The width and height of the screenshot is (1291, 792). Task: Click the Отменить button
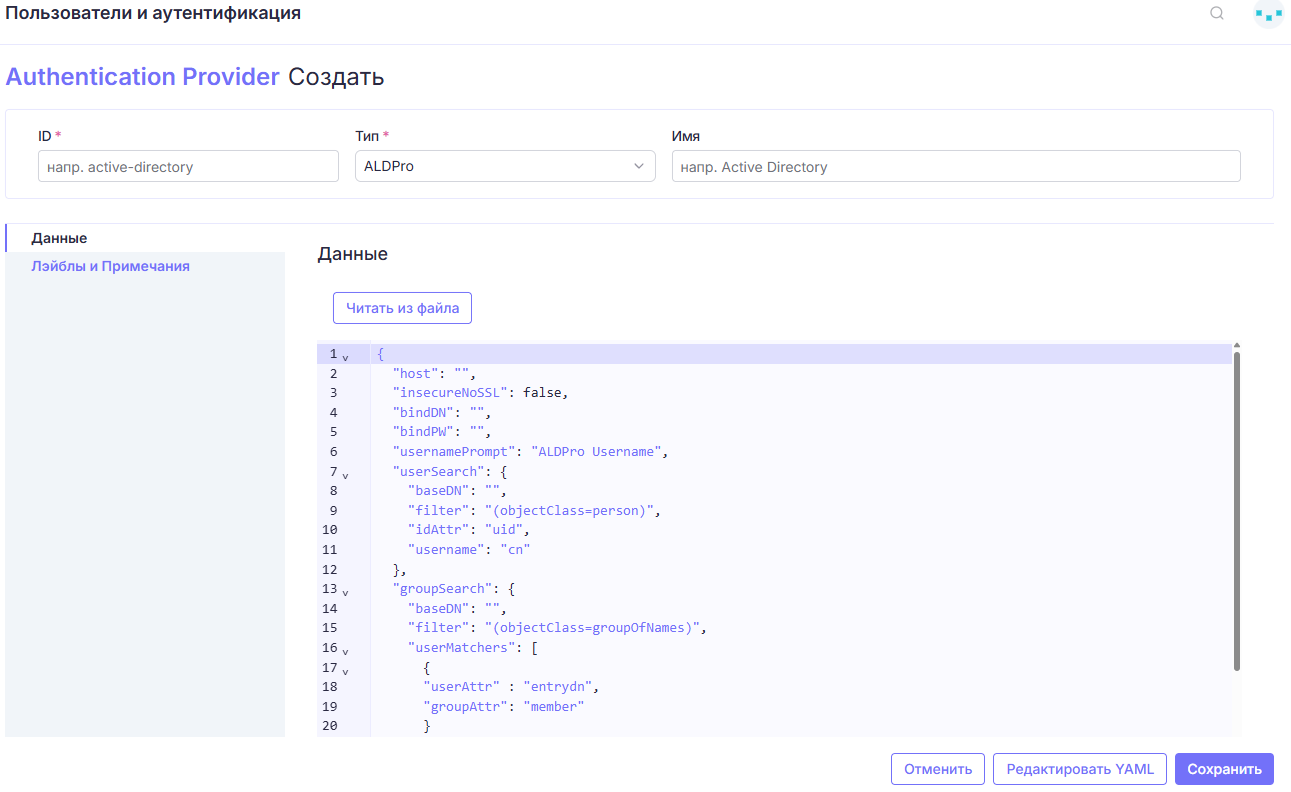(938, 769)
